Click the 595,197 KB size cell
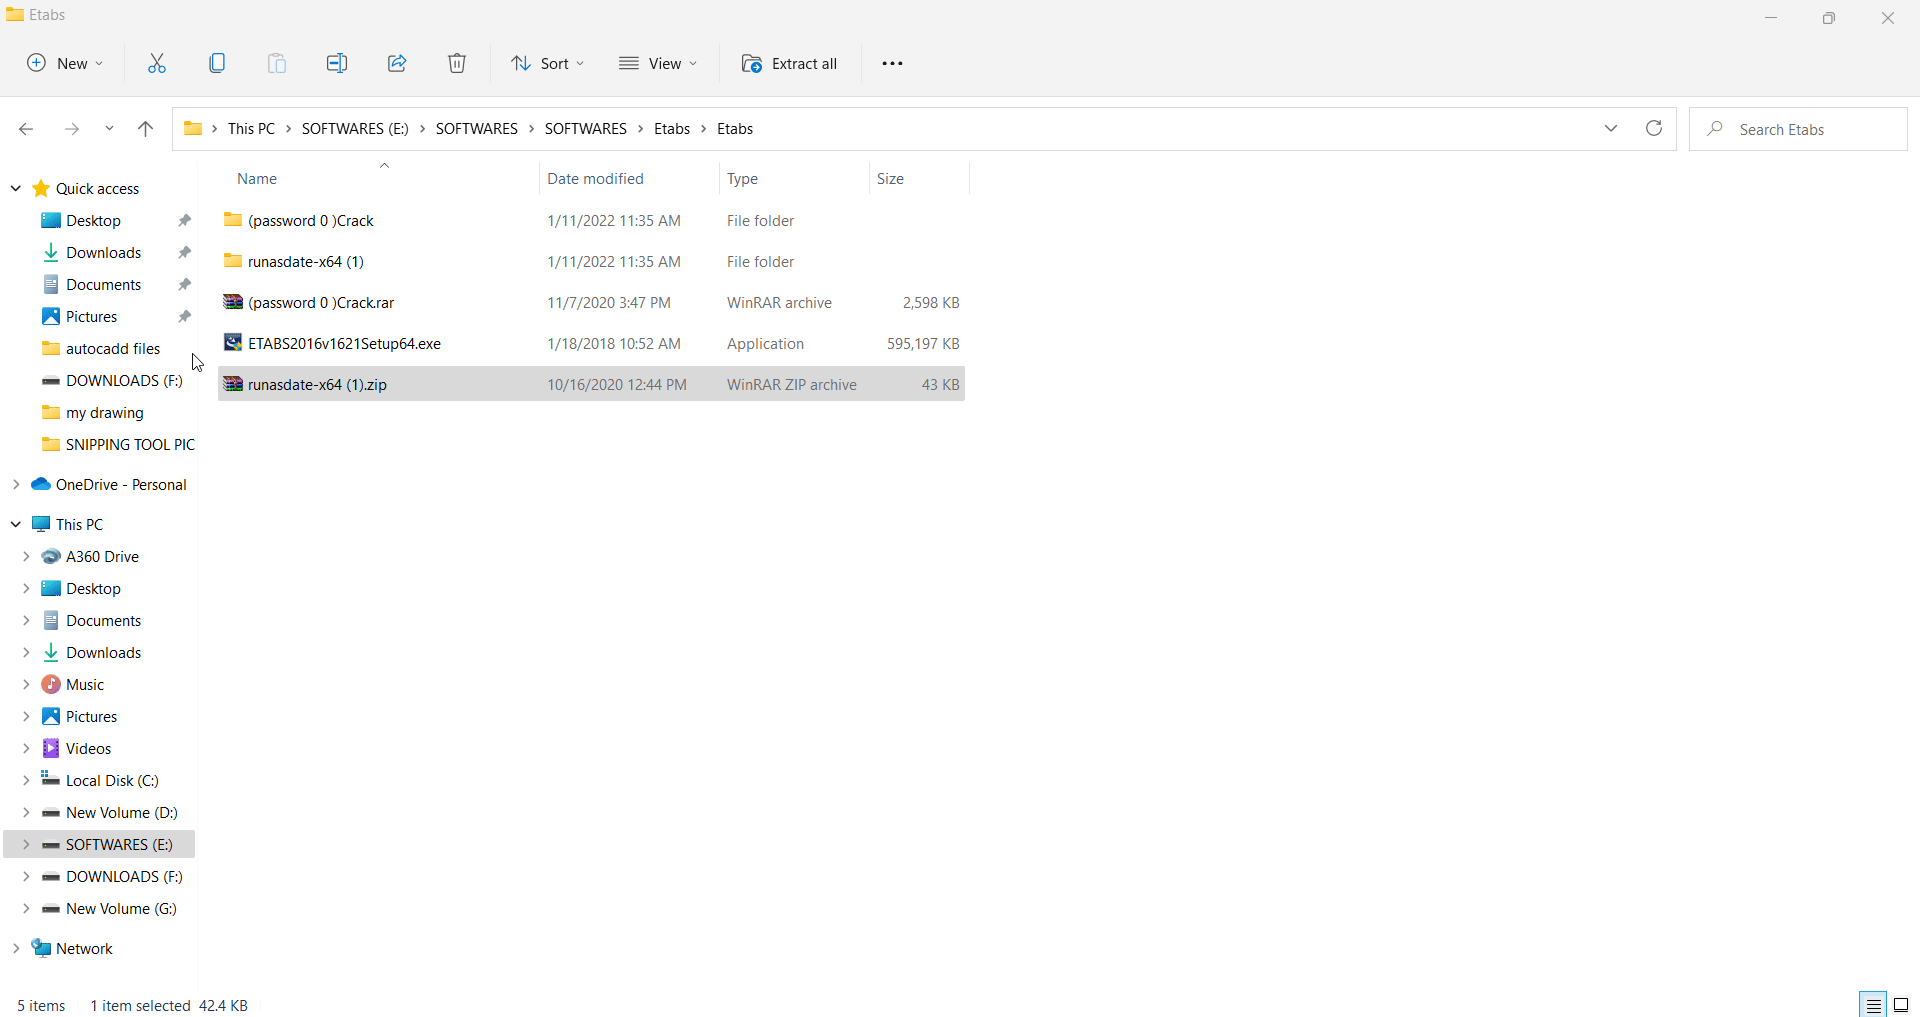 pyautogui.click(x=923, y=343)
